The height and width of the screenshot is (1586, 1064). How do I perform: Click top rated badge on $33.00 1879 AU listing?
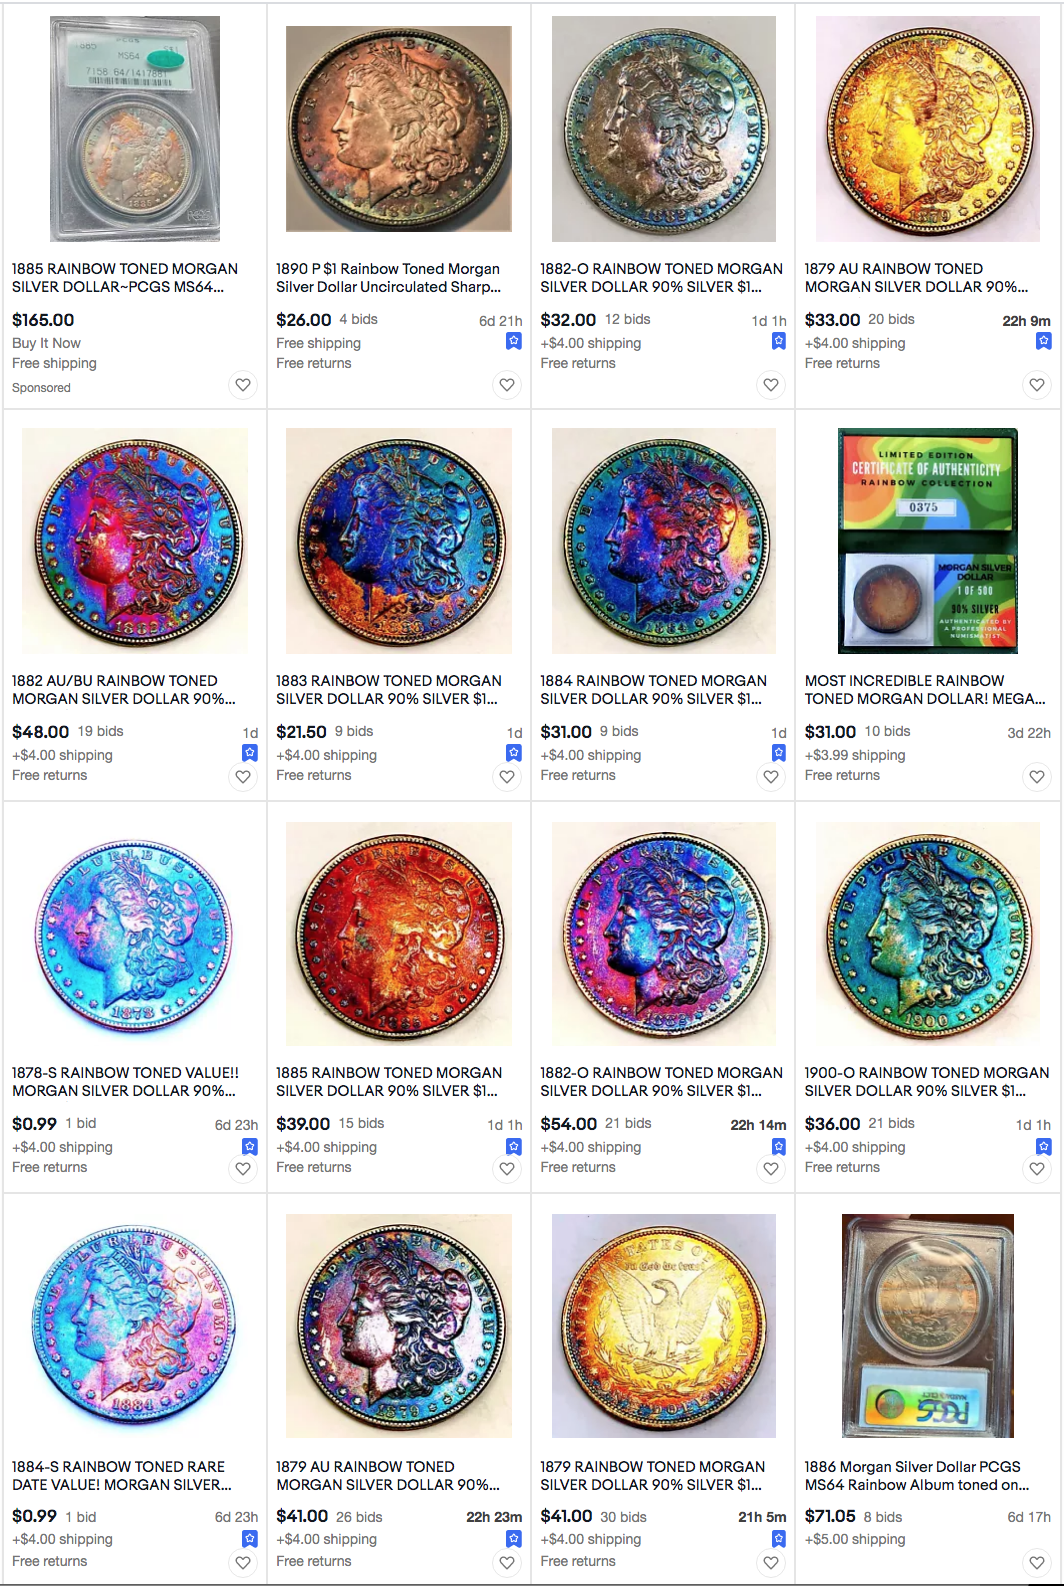point(1043,341)
